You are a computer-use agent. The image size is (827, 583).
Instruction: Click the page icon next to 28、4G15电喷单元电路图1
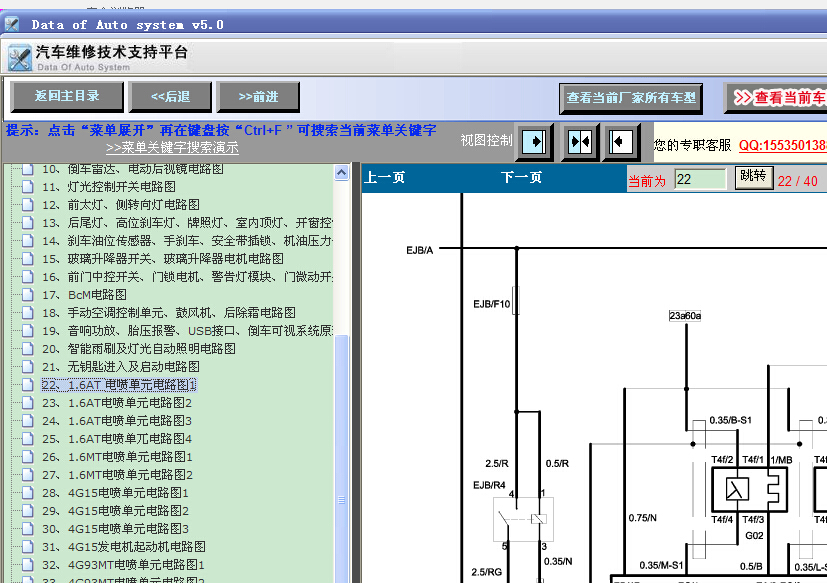tap(27, 493)
